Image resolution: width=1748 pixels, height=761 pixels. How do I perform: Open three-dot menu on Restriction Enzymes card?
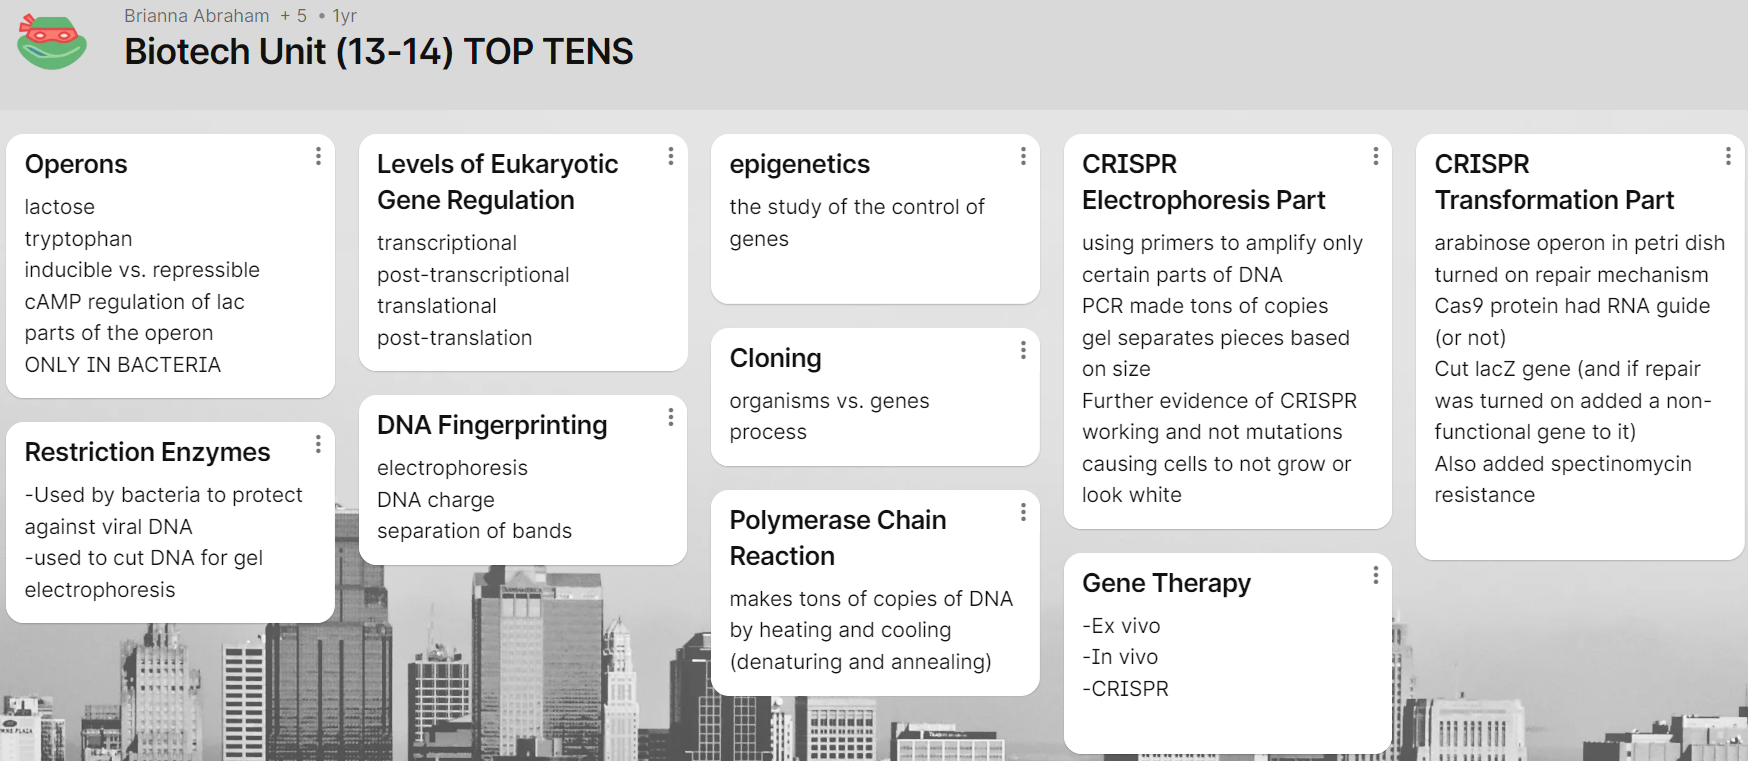pyautogui.click(x=318, y=444)
